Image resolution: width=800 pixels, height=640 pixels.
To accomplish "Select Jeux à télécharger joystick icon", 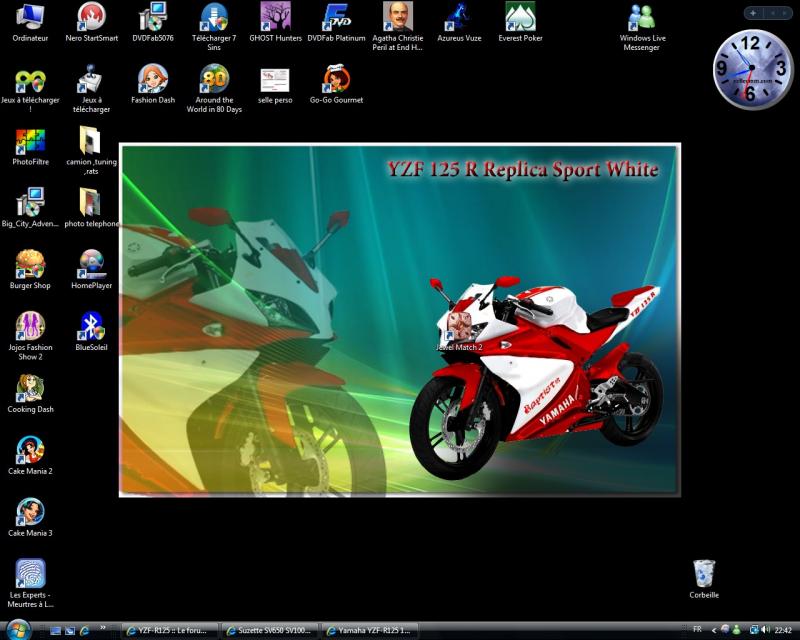I will tap(91, 88).
